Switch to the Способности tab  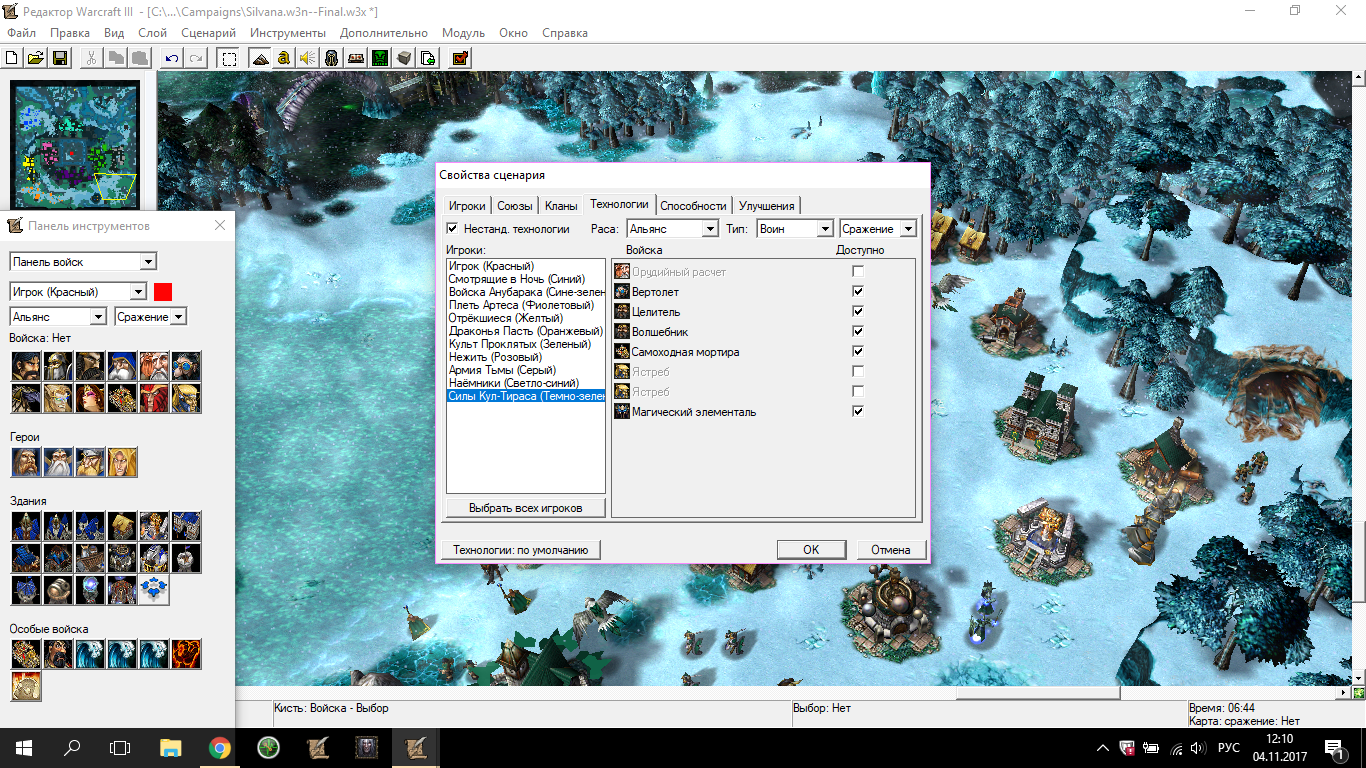pyautogui.click(x=693, y=206)
